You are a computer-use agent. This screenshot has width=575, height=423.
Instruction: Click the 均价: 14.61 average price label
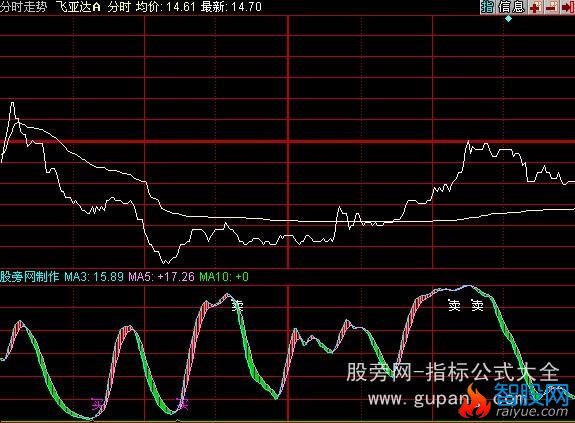click(165, 7)
